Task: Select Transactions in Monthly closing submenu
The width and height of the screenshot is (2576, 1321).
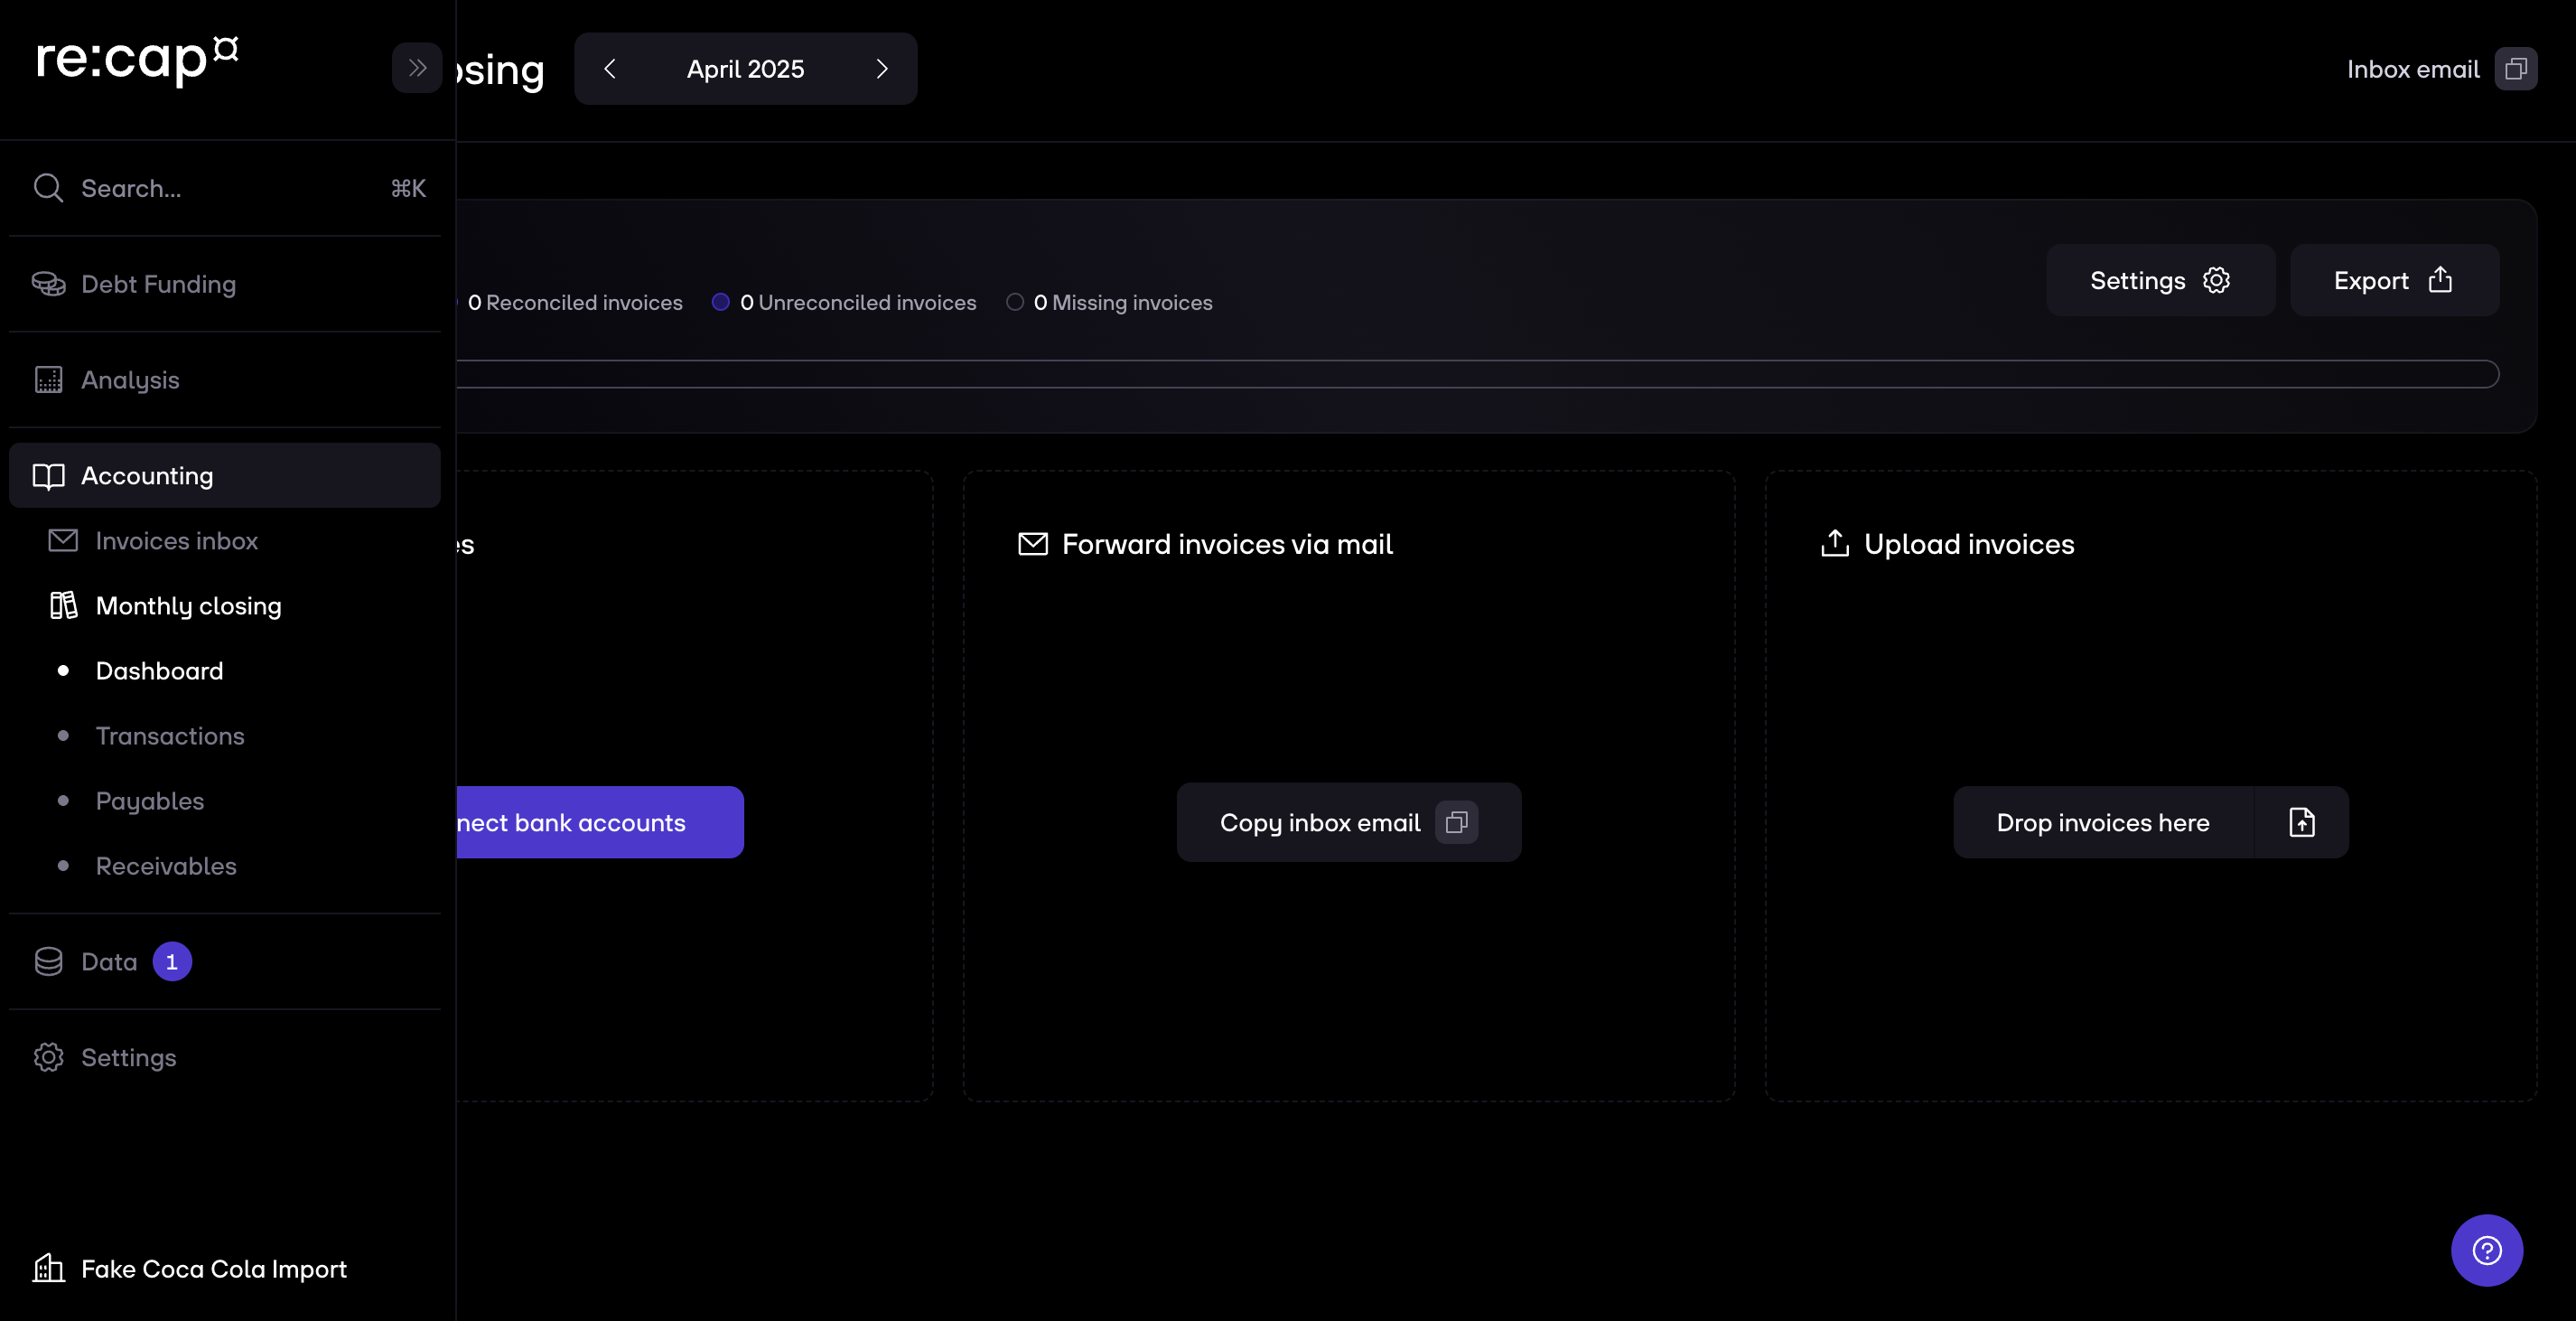Action: coord(170,736)
